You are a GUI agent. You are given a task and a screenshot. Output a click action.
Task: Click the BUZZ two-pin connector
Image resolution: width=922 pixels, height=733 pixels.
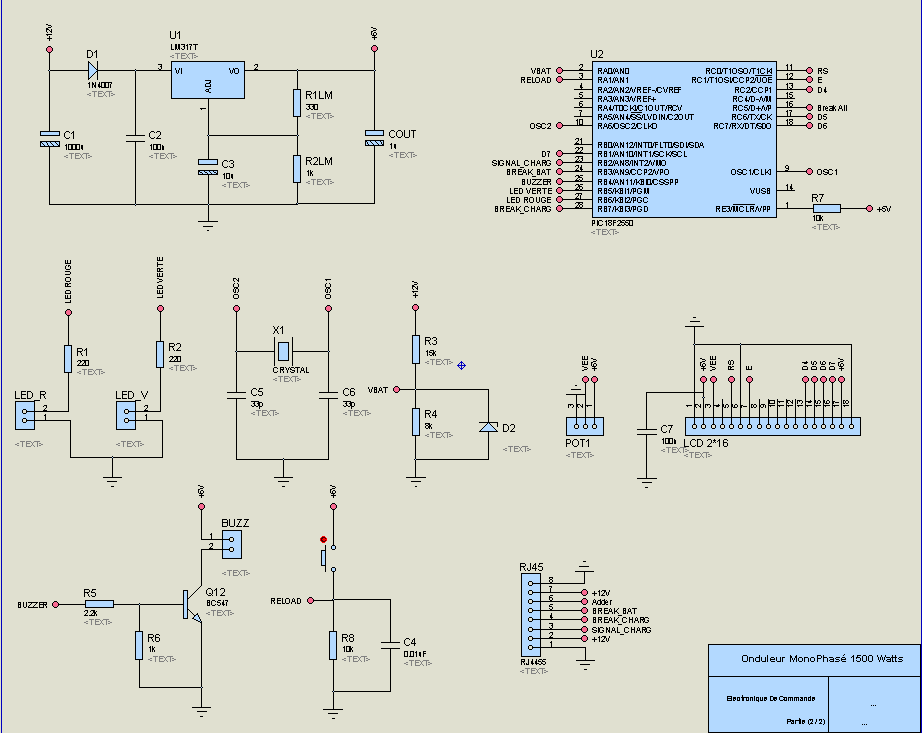(x=232, y=544)
